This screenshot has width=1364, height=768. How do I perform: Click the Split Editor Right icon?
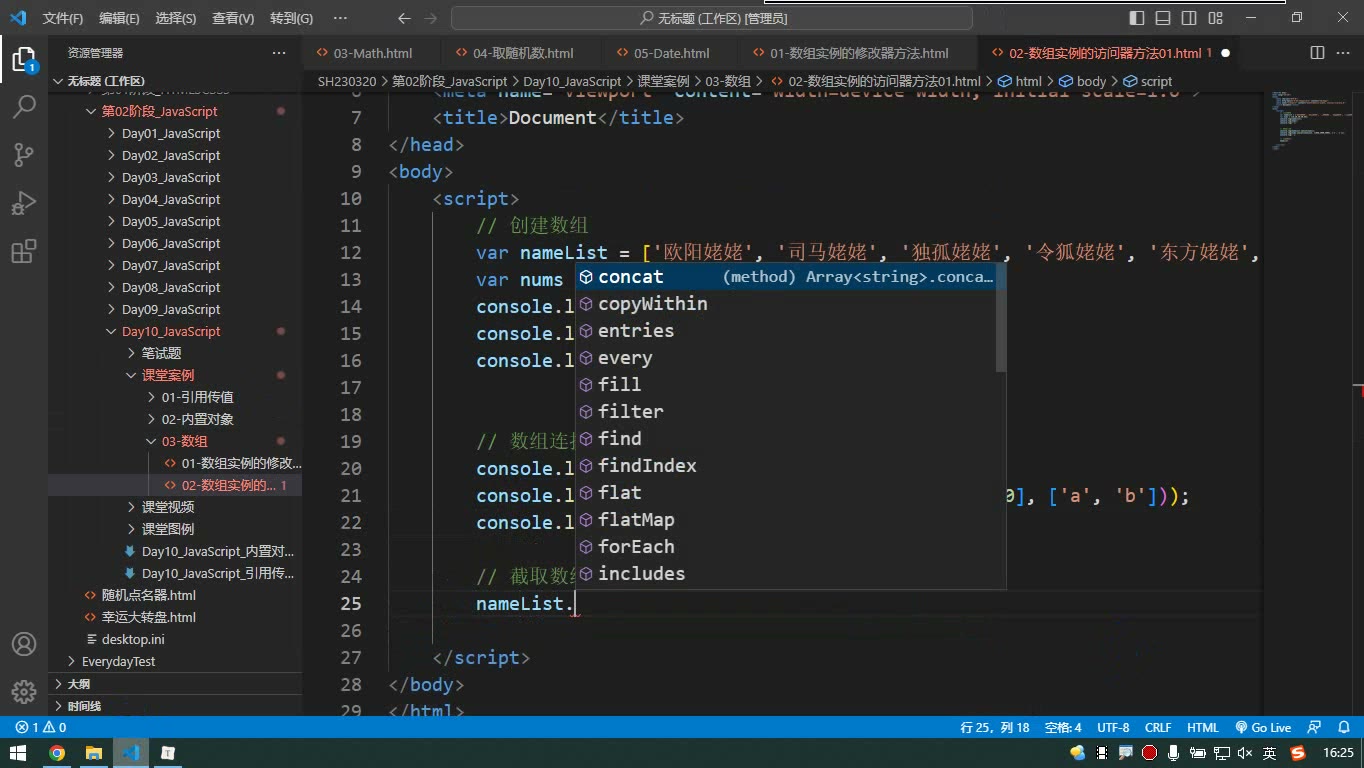(x=1317, y=53)
